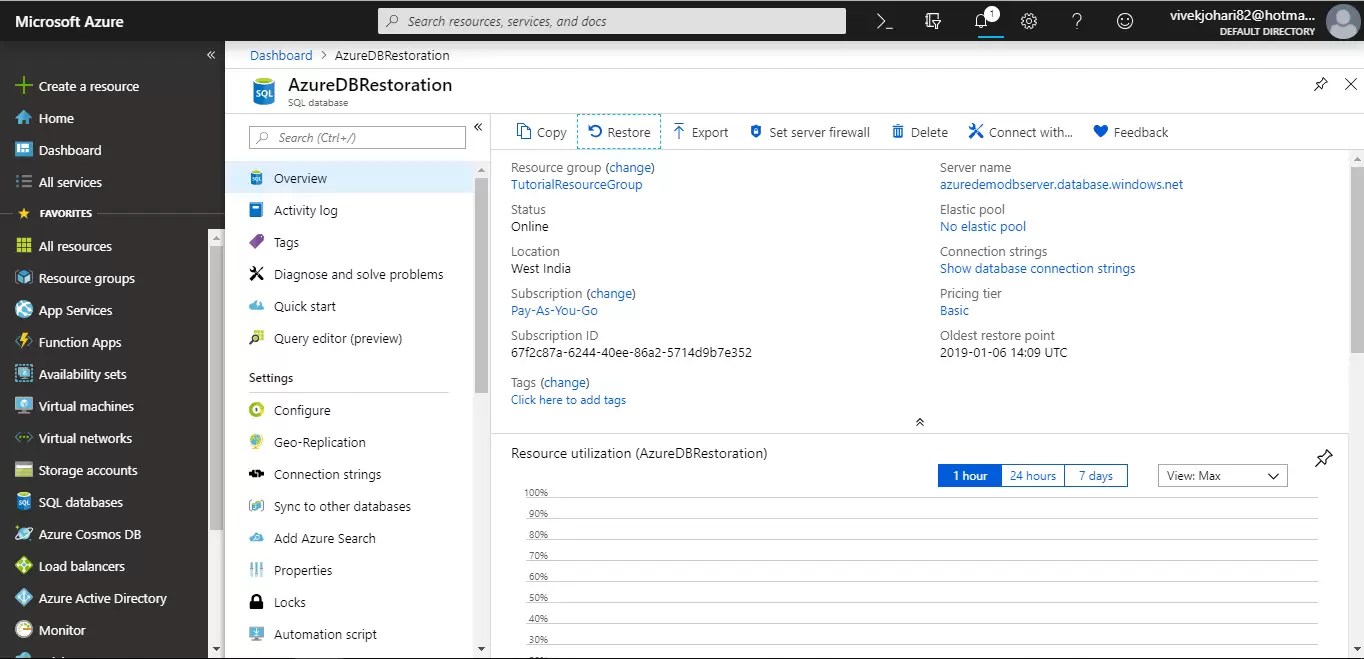Click the Restore toolbar button
The image size is (1364, 659).
[619, 132]
